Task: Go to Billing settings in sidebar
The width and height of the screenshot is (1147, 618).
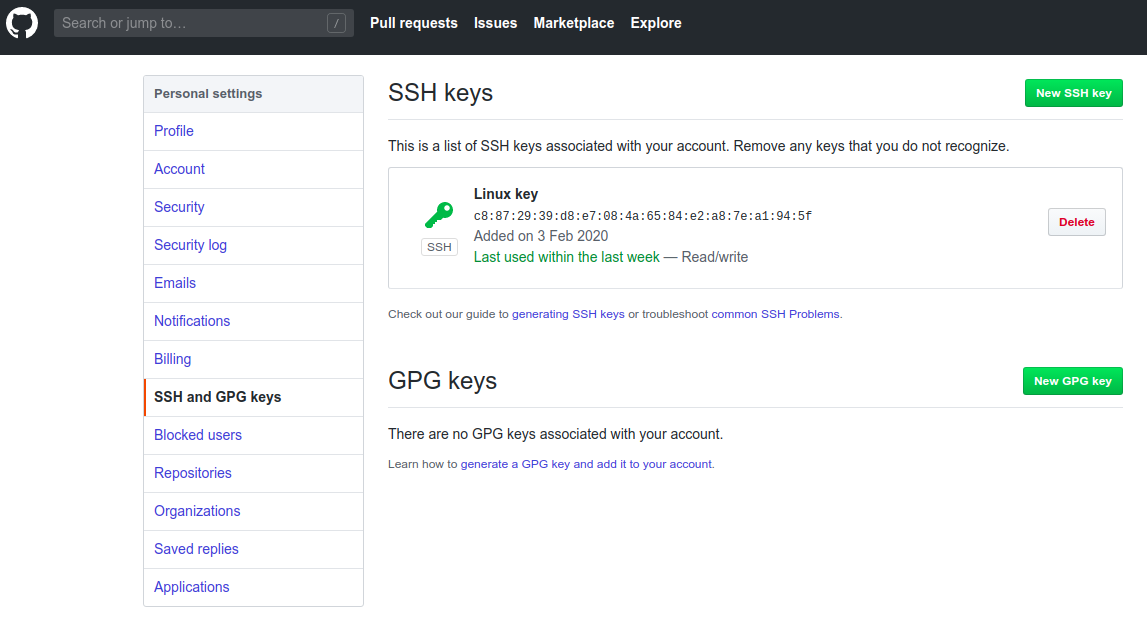Action: pos(253,359)
